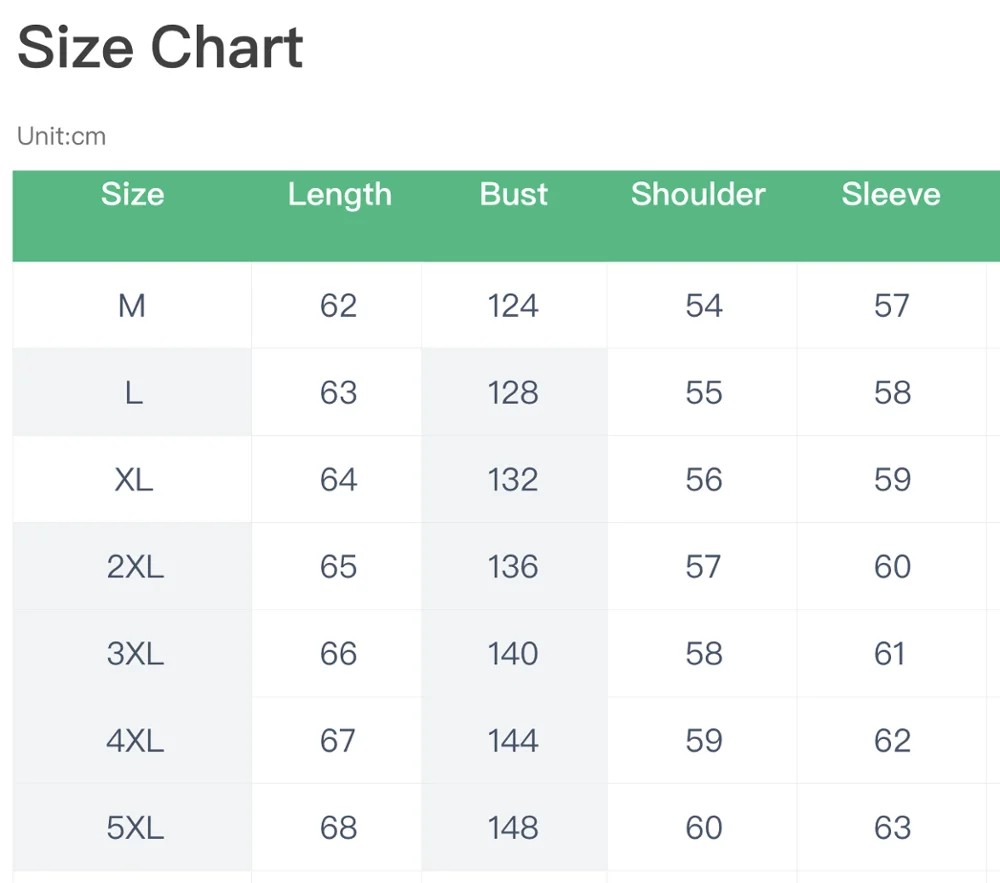Select the 3XL size row label

135,653
